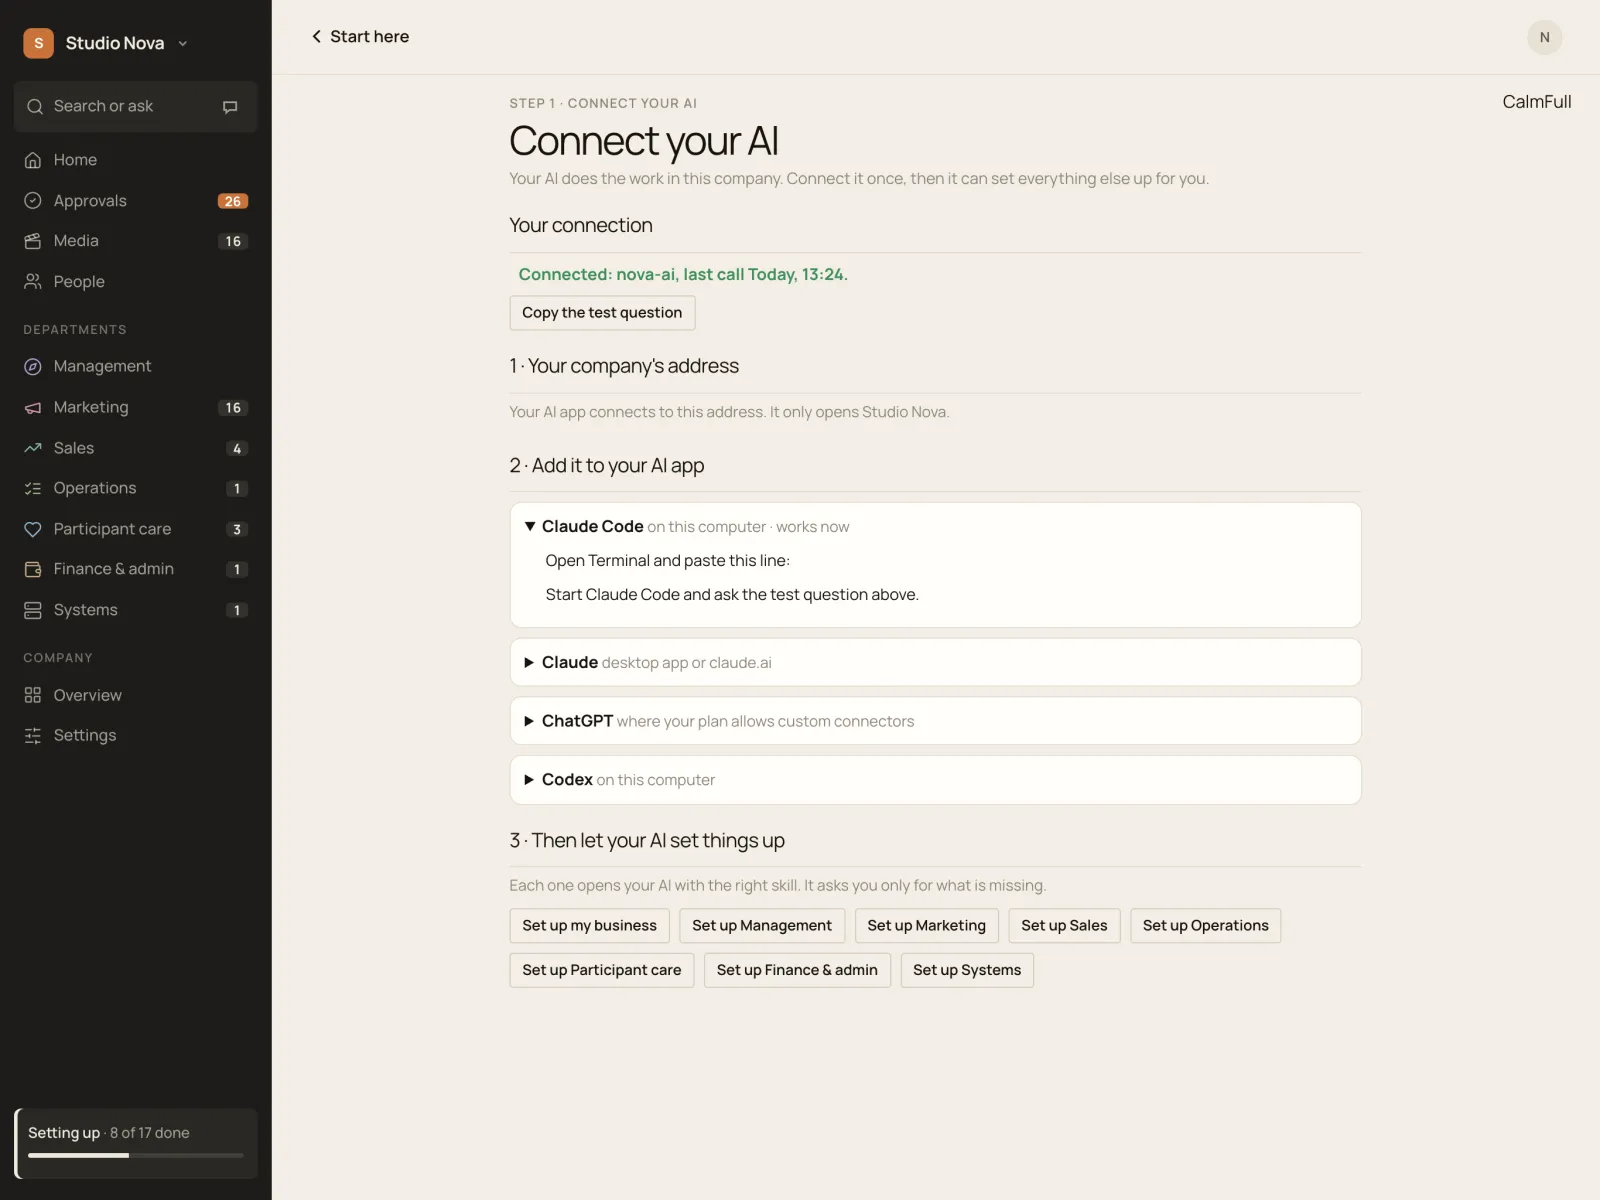Click the Finance & admin wallet icon
This screenshot has height=1200, width=1600.
pyautogui.click(x=33, y=569)
